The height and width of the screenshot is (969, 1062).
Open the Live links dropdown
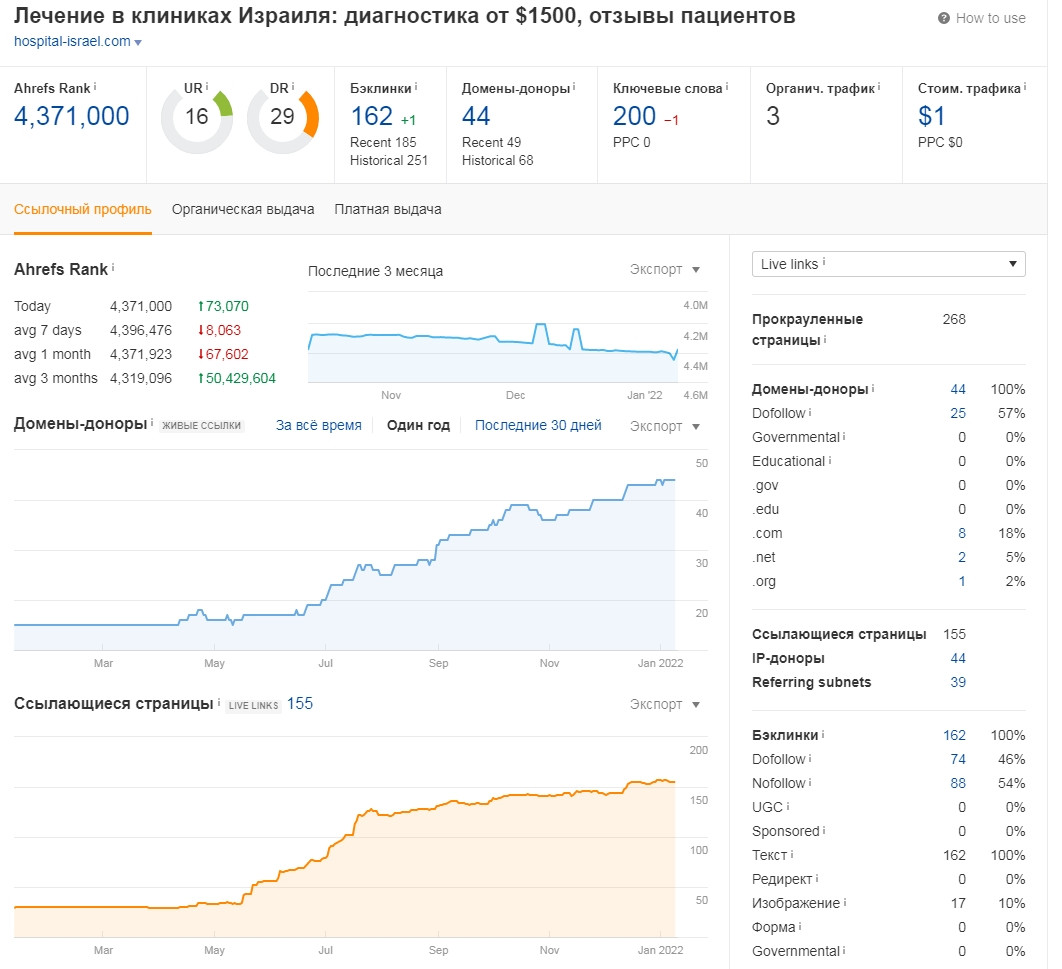coord(888,264)
